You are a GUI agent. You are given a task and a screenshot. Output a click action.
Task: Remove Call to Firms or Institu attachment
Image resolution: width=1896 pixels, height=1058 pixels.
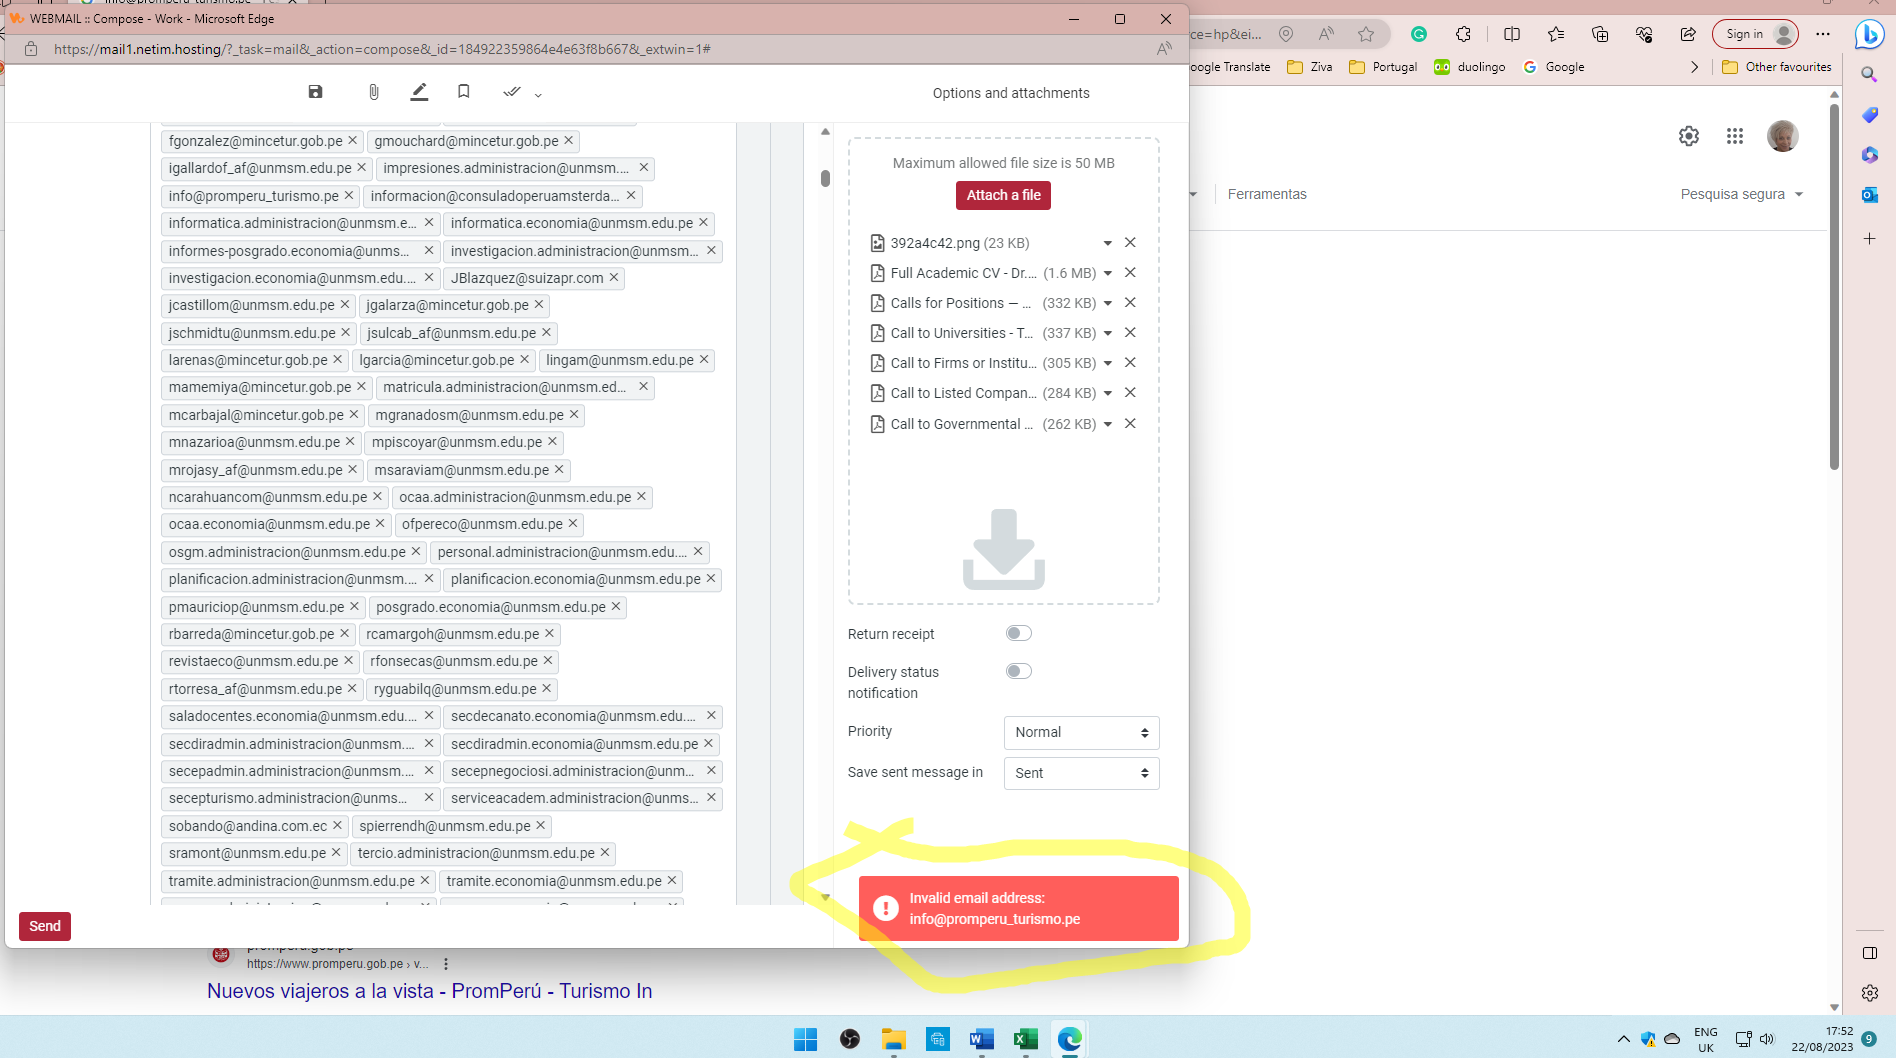[1130, 362]
